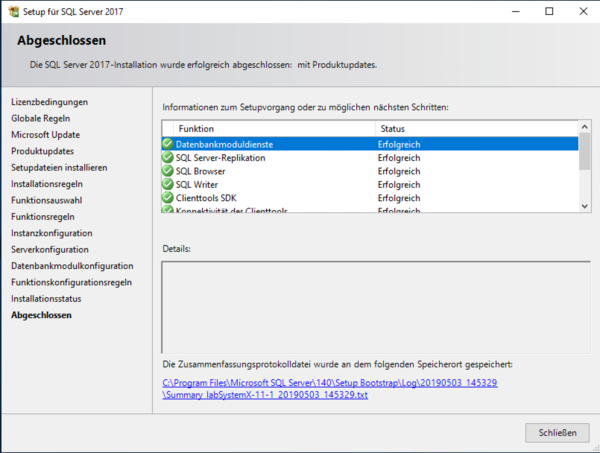Click the feature list scrollbar thumb
Image resolution: width=600 pixels, height=453 pixels.
[584, 151]
